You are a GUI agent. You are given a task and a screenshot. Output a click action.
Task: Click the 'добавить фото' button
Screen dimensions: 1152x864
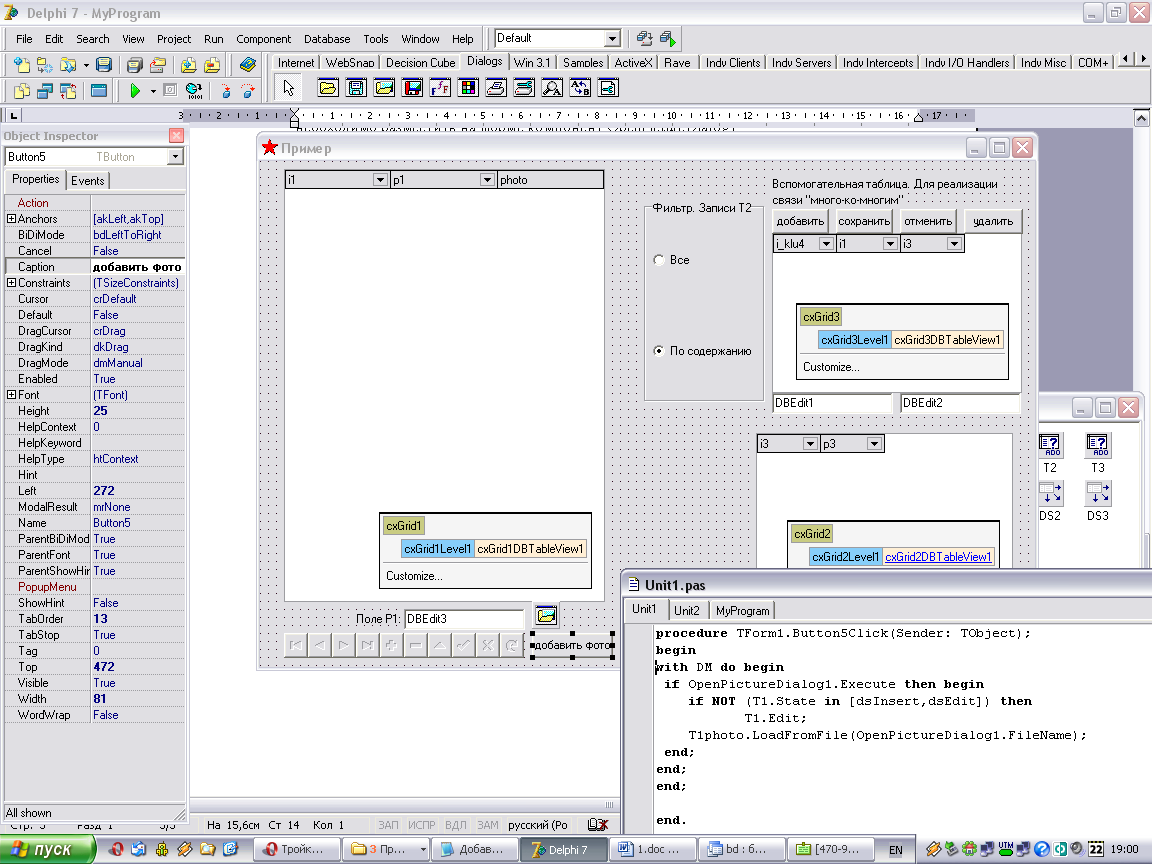point(572,645)
